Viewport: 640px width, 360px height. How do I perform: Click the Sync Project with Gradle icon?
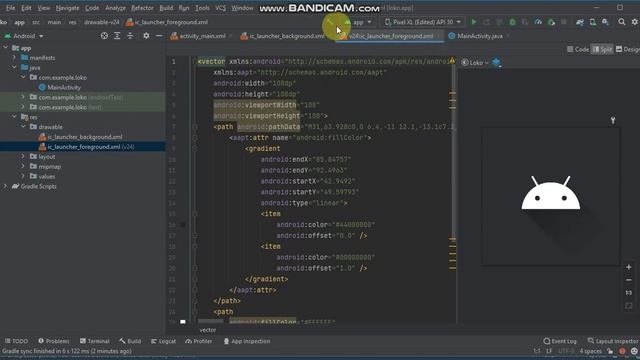pos(580,22)
